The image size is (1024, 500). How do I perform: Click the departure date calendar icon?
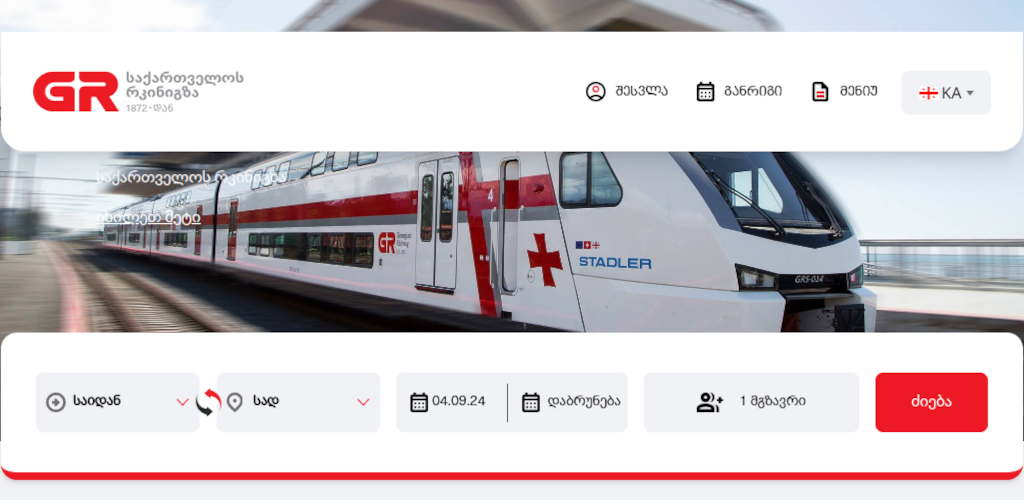419,402
